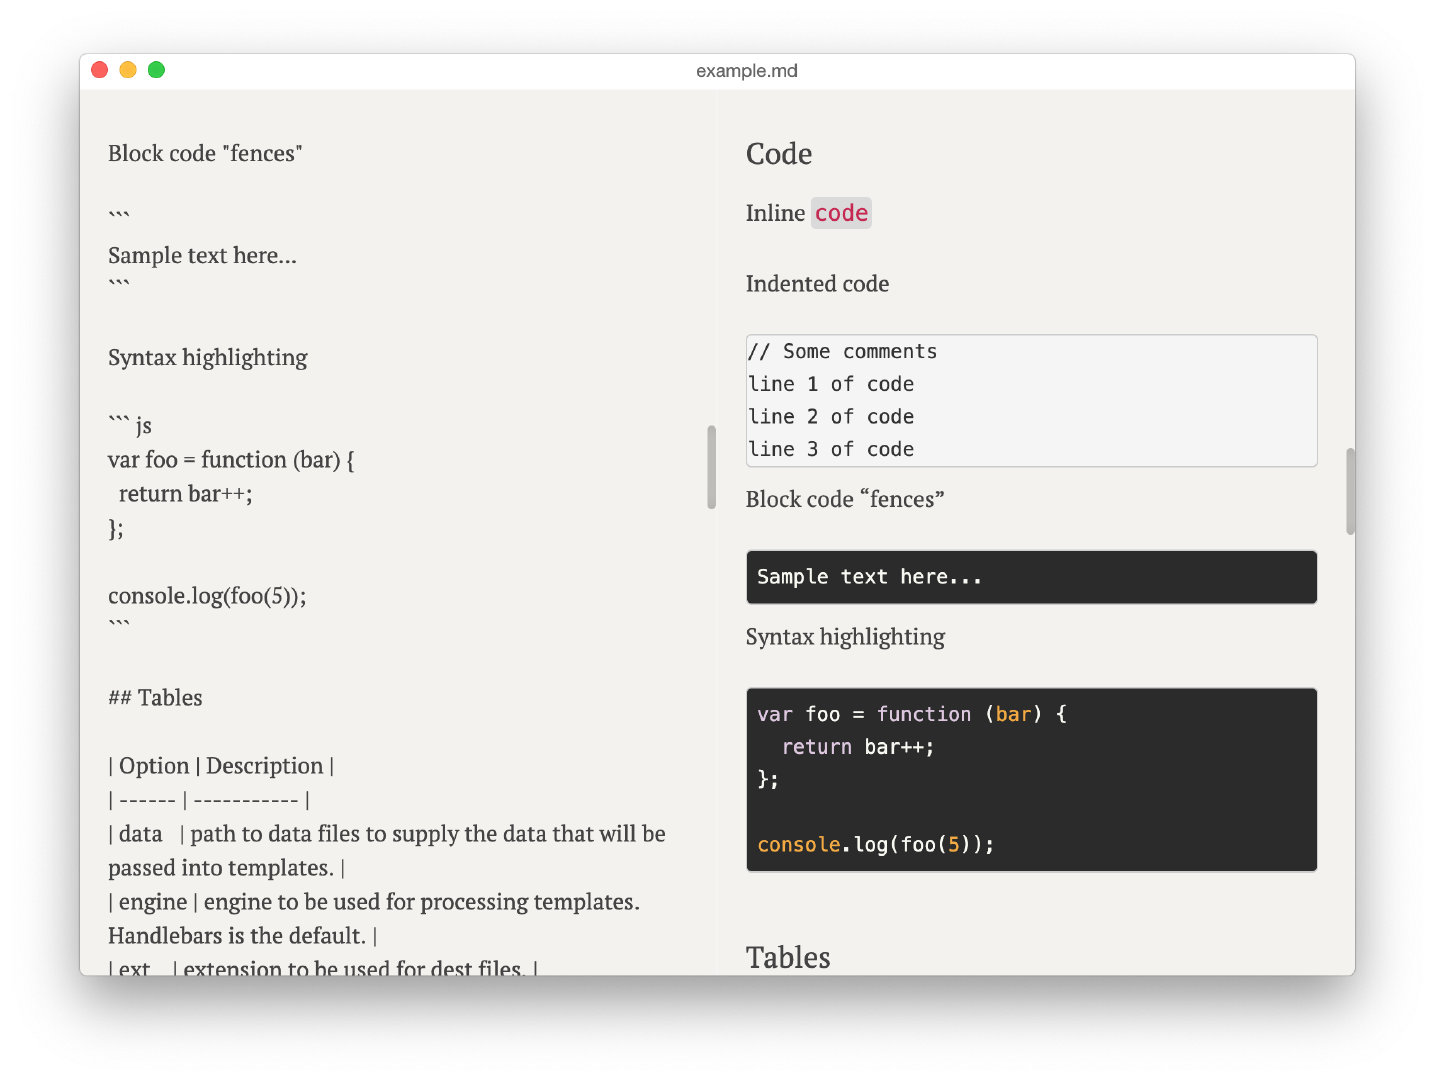Click 'var foo = function (bar) {' in preview

click(x=912, y=714)
